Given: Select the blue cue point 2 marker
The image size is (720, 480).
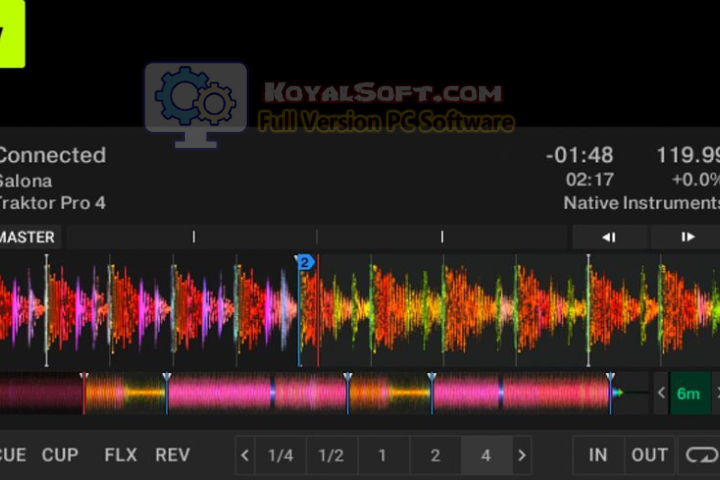Looking at the screenshot, I should tap(304, 262).
